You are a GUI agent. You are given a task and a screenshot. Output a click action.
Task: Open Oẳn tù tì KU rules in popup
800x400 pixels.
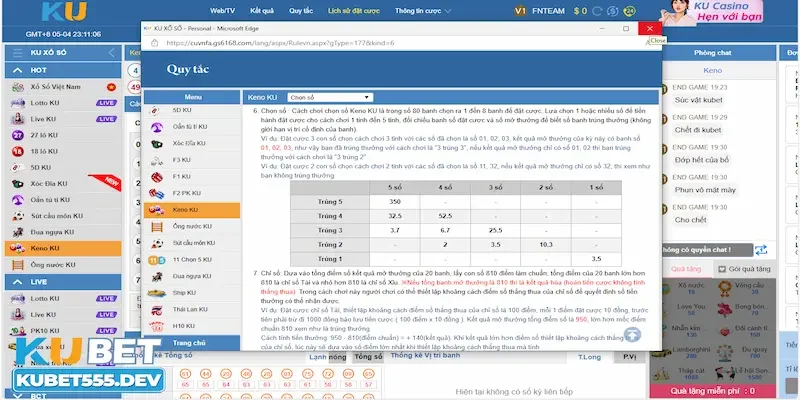[x=192, y=127]
